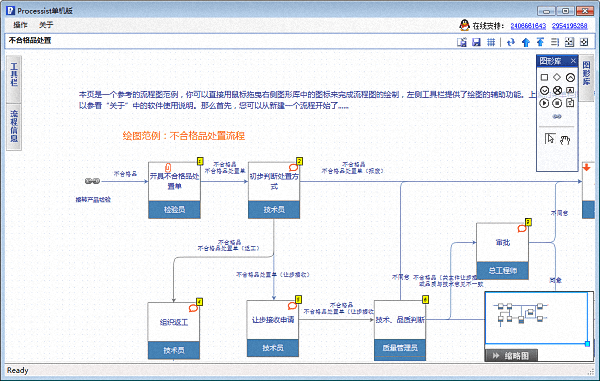The width and height of the screenshot is (600, 381).
Task: Open the 关于 menu
Action: tap(46, 25)
